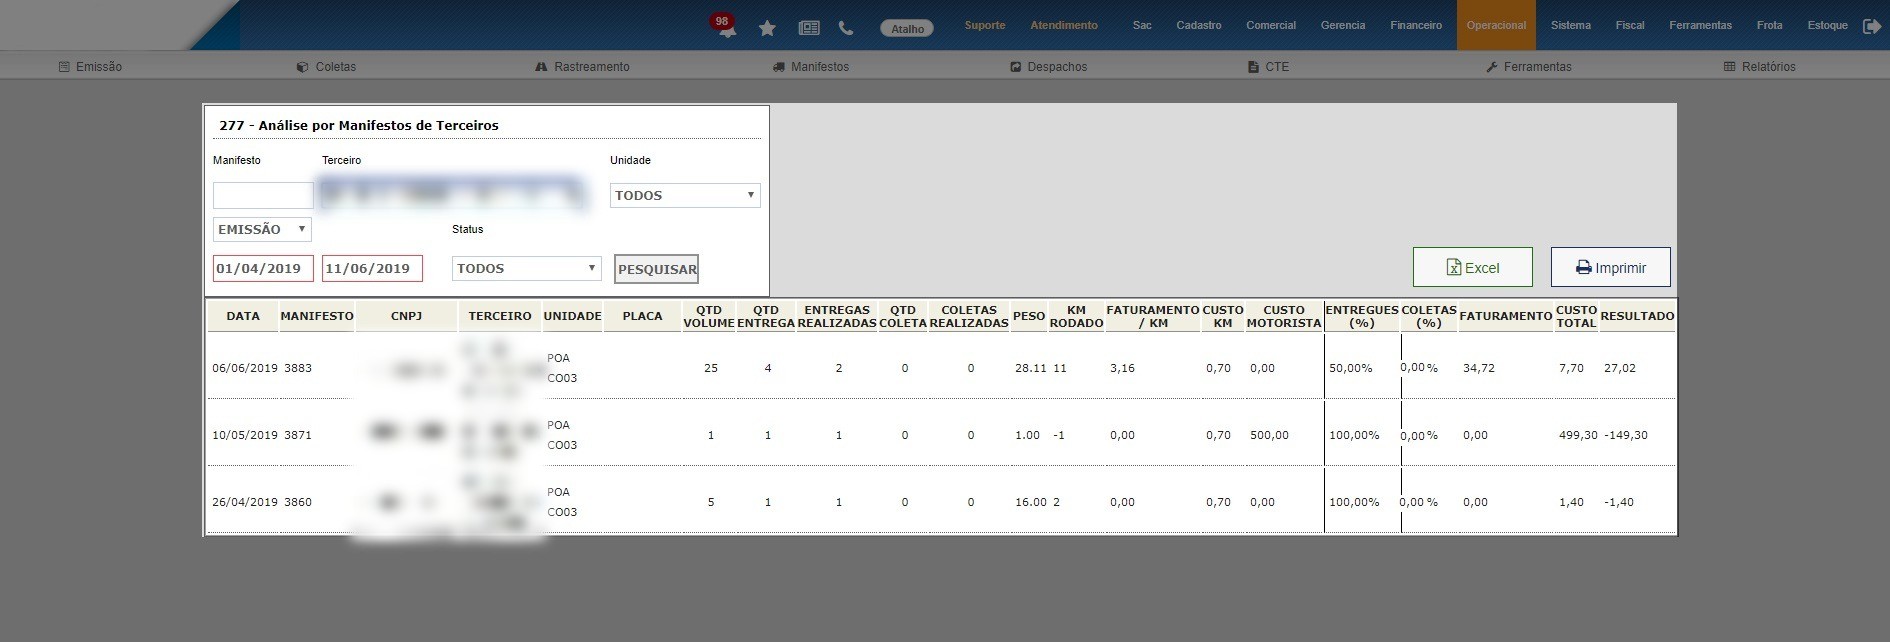Select manifesto 3860 in the table
This screenshot has width=1890, height=642.
298,502
